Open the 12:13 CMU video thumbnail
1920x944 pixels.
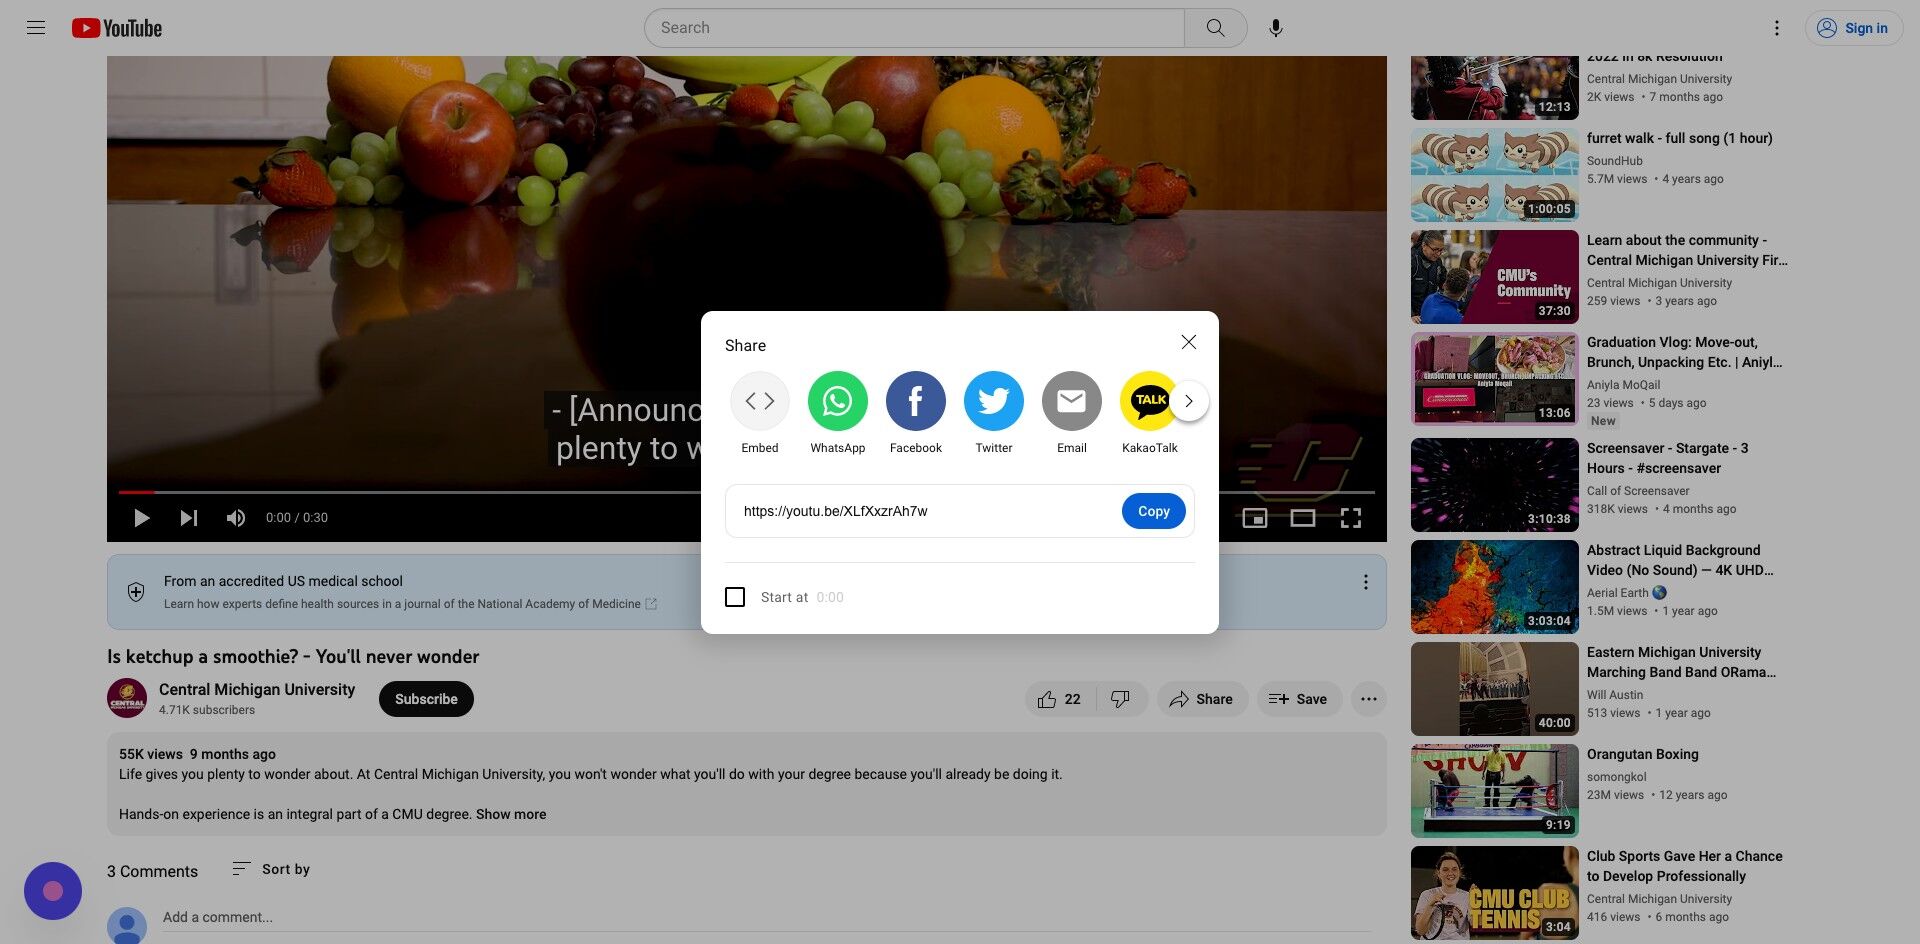[1495, 88]
